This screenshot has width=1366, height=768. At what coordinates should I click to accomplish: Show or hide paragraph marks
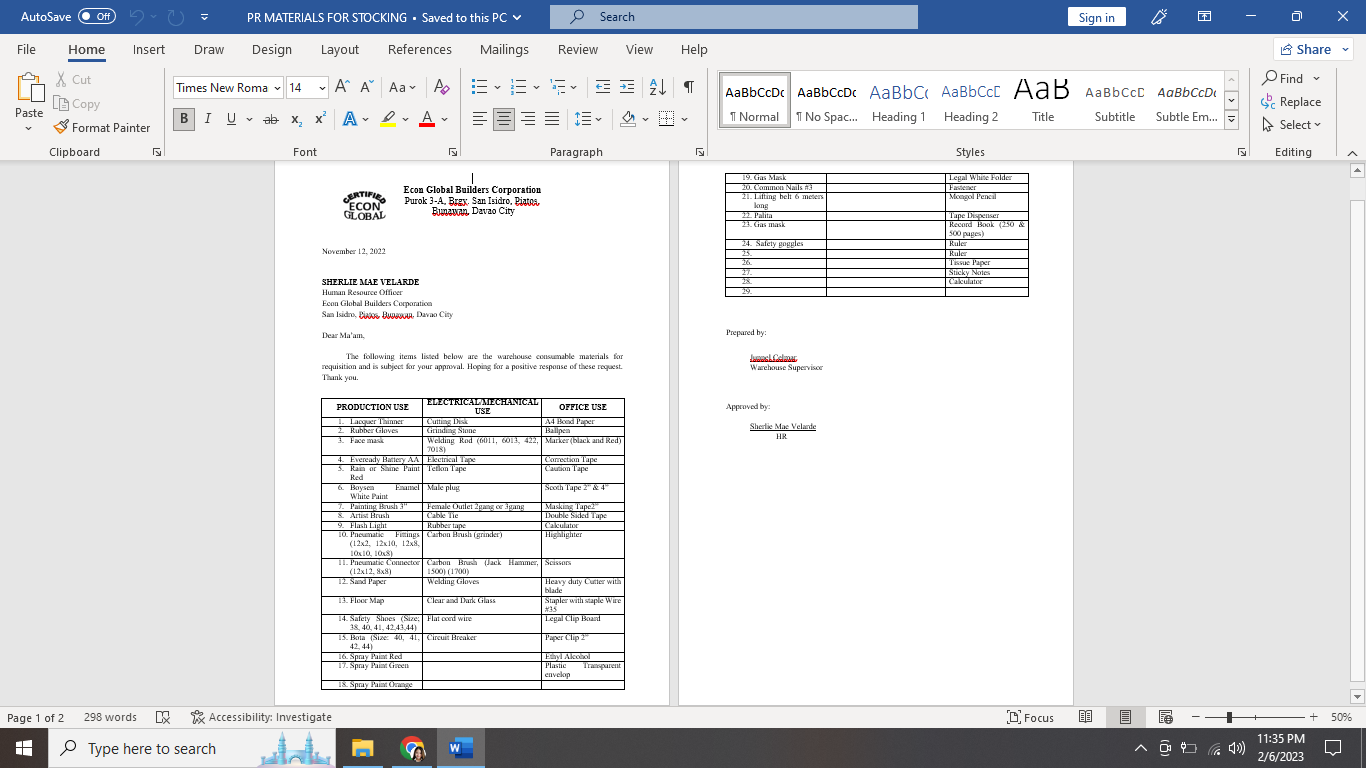pyautogui.click(x=689, y=88)
